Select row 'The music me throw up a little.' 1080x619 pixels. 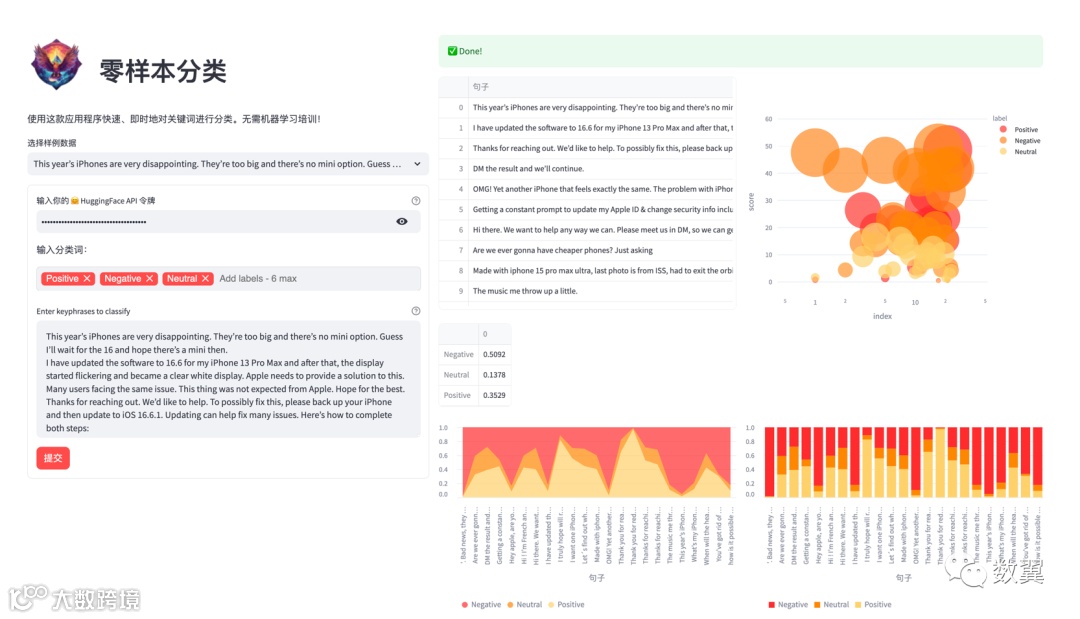(587, 291)
